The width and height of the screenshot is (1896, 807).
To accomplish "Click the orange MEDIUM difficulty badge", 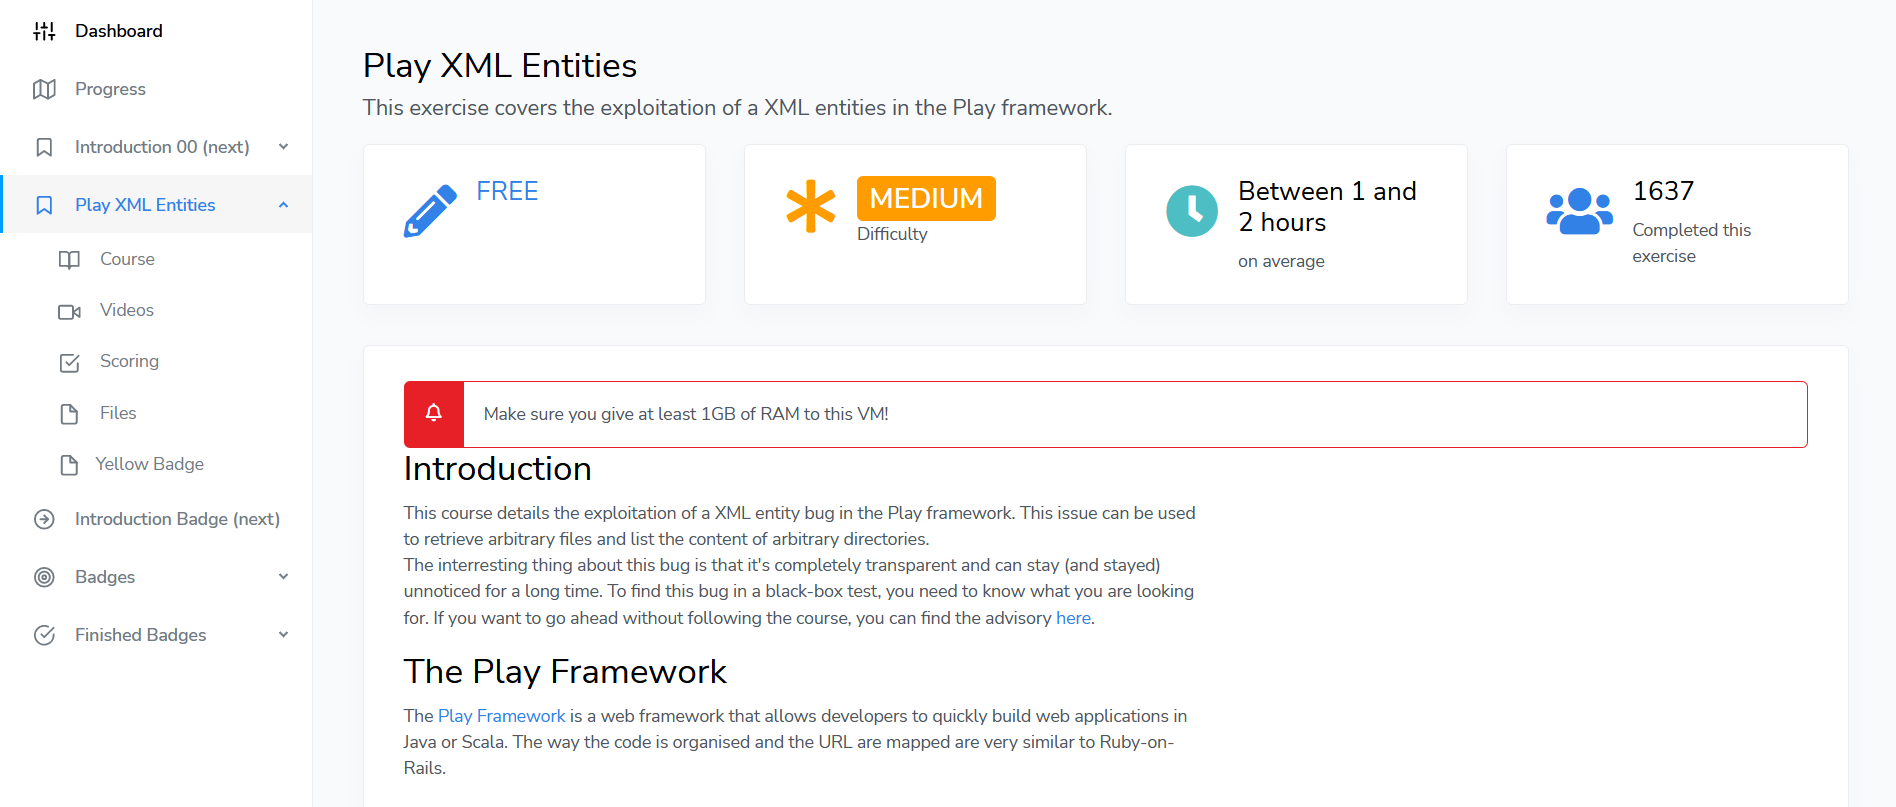I will click(x=926, y=198).
